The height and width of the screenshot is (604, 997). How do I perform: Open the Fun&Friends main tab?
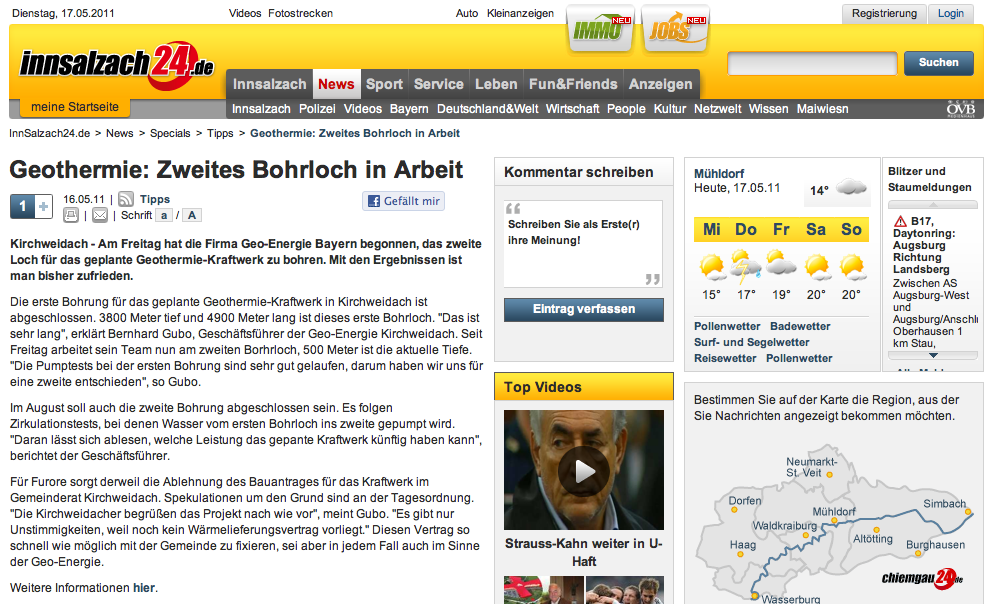click(573, 84)
